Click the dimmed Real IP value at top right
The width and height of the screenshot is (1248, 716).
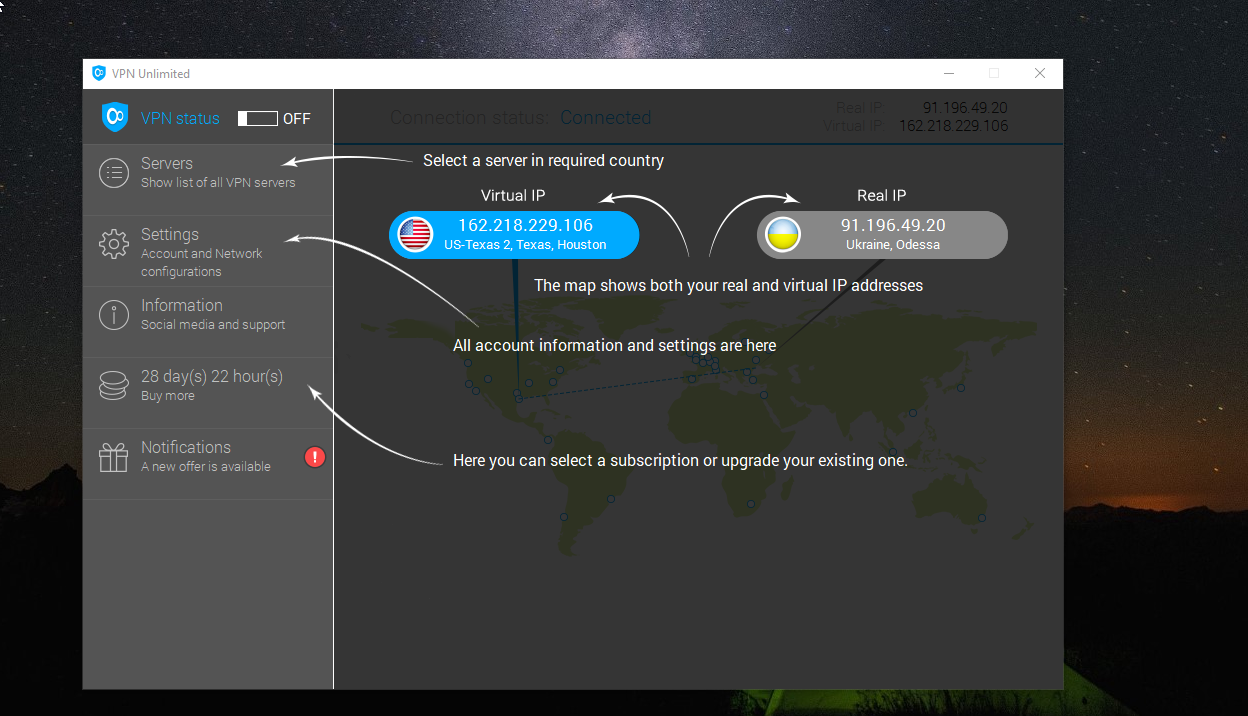965,108
